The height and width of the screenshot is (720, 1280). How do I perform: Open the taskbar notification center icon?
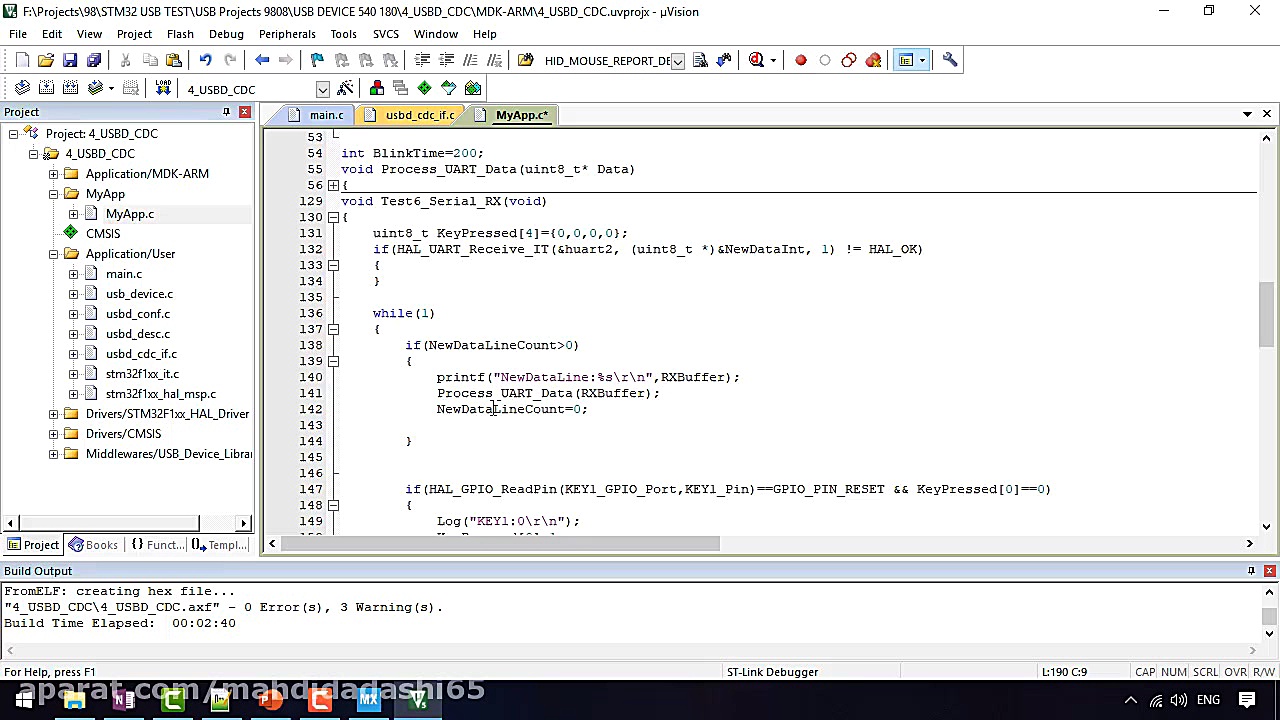point(1248,700)
